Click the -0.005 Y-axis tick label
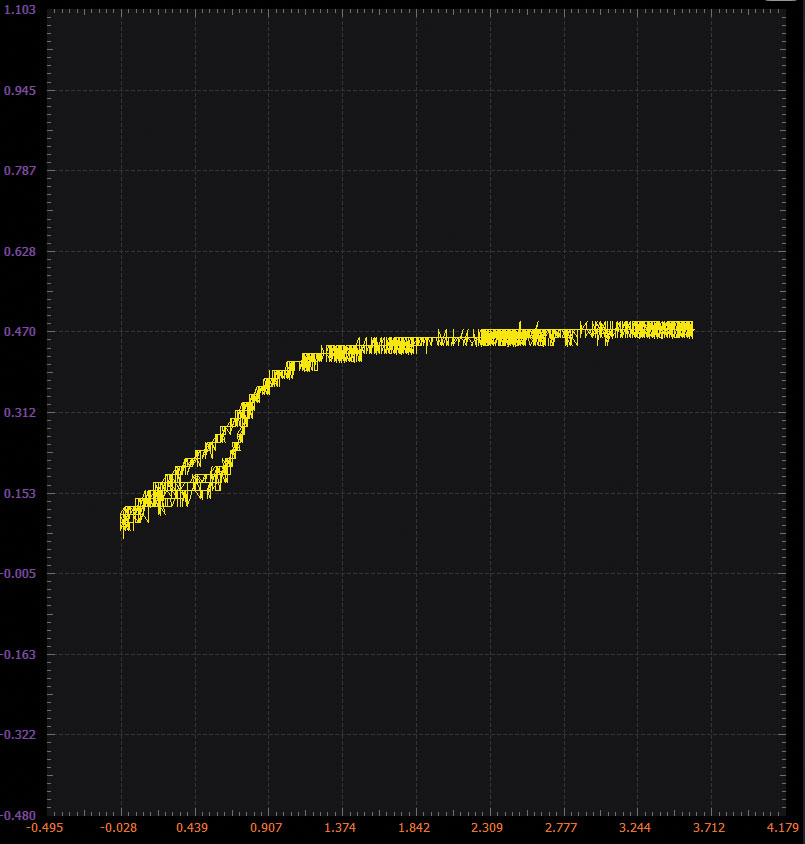 (x=18, y=574)
